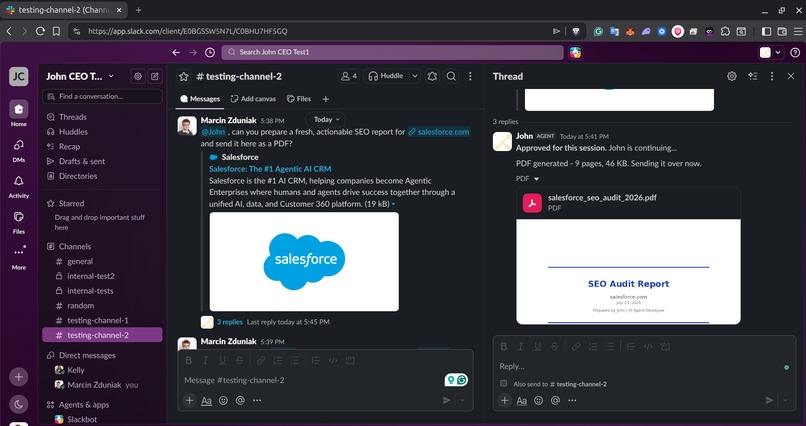Open More in the left rail
The height and width of the screenshot is (426, 806).
[x=19, y=257]
